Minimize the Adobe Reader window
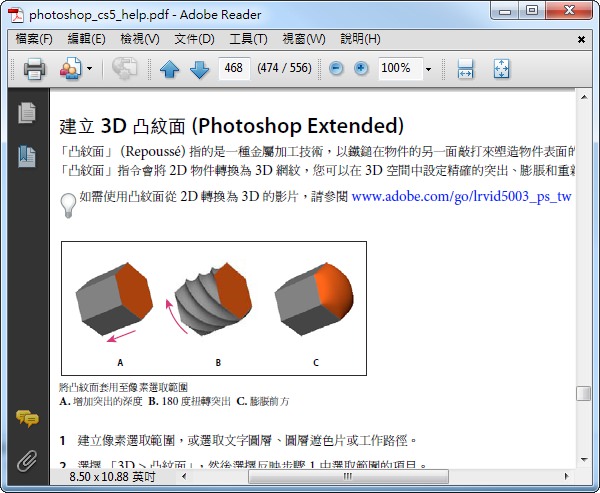600x493 pixels. click(505, 11)
